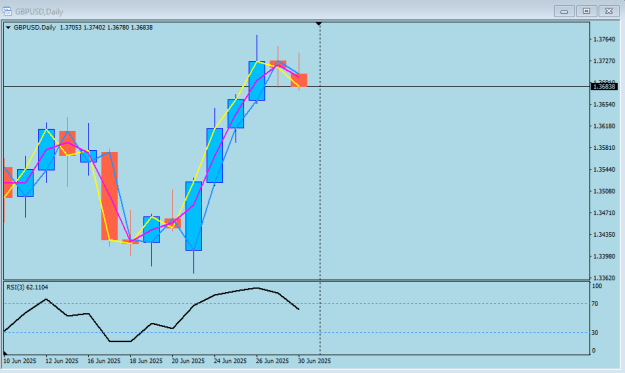Image resolution: width=625 pixels, height=373 pixels.
Task: Click the 1.35440 price scale value
Action: [x=604, y=169]
